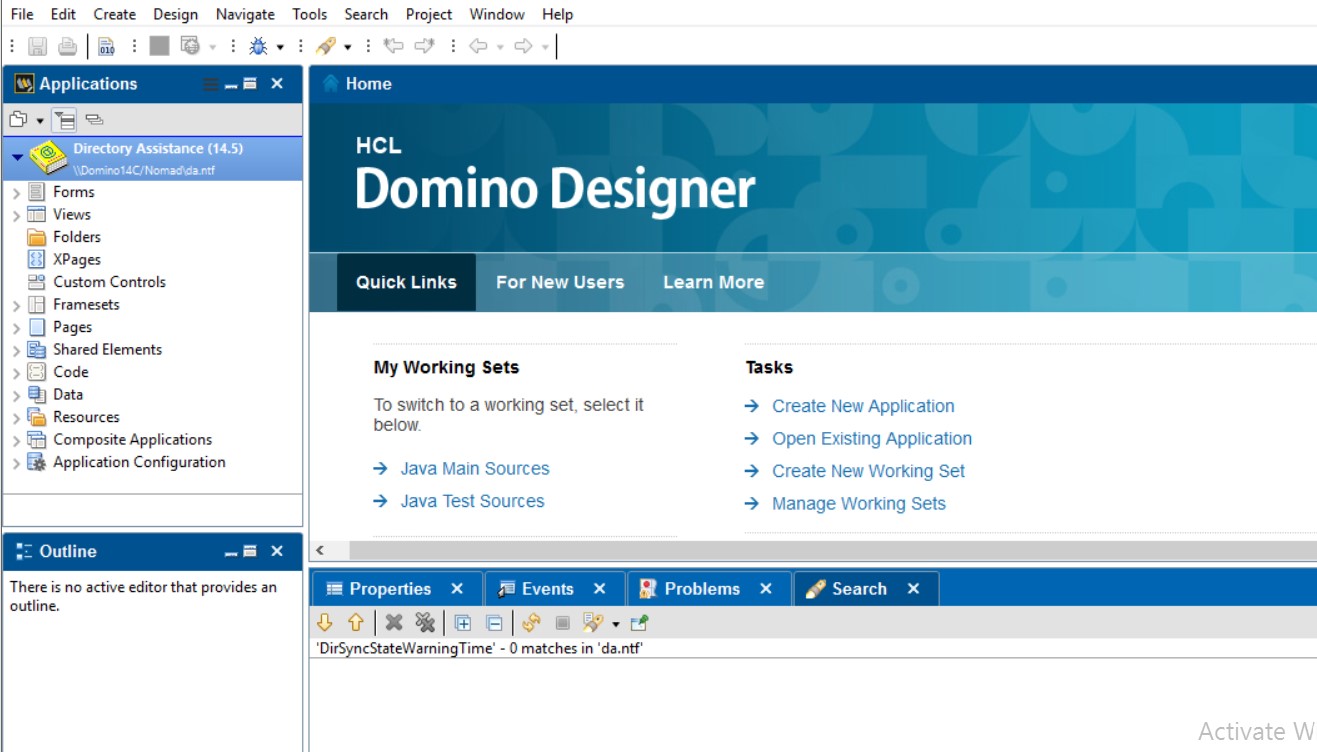Select the For New Users tab
The image size is (1317, 752).
tap(559, 282)
